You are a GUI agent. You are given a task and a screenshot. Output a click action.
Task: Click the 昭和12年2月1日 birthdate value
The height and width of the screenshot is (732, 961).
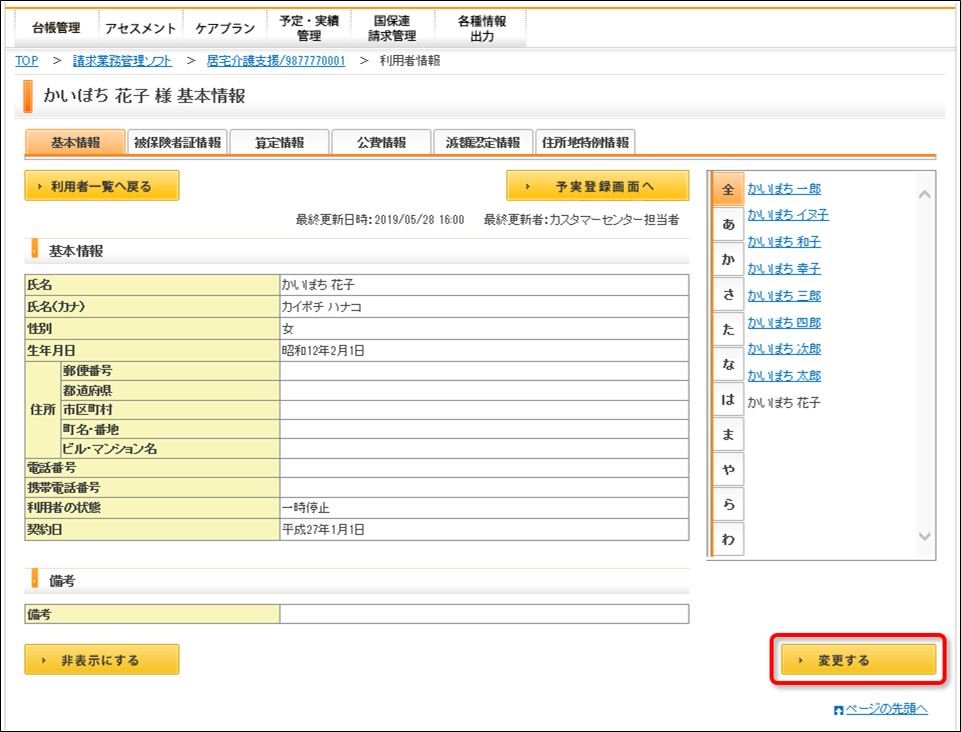323,351
